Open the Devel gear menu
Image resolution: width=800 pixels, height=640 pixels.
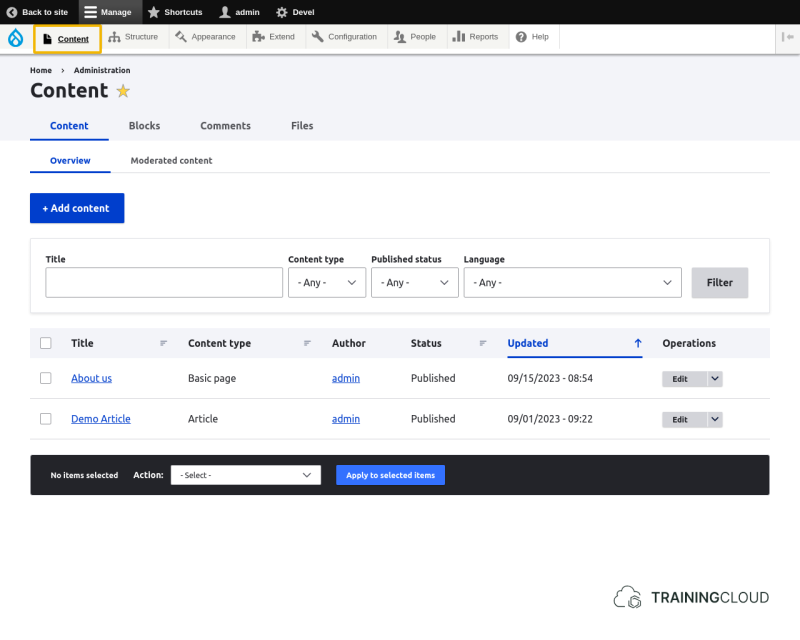295,12
